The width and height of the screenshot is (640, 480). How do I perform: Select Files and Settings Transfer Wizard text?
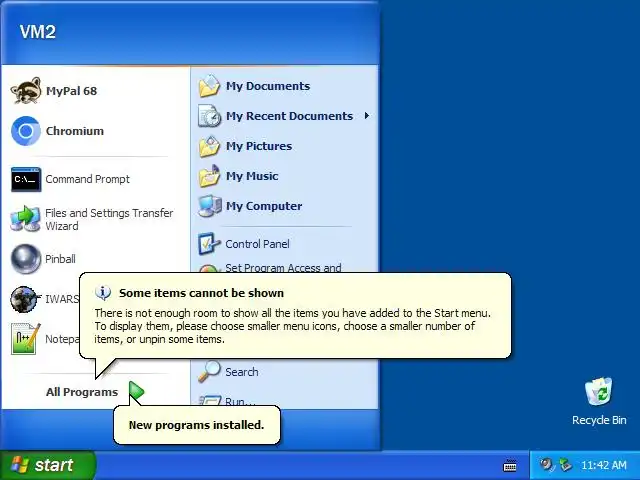(x=109, y=220)
